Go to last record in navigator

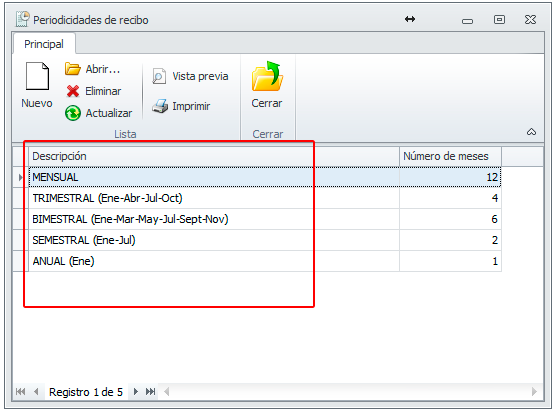pos(151,392)
